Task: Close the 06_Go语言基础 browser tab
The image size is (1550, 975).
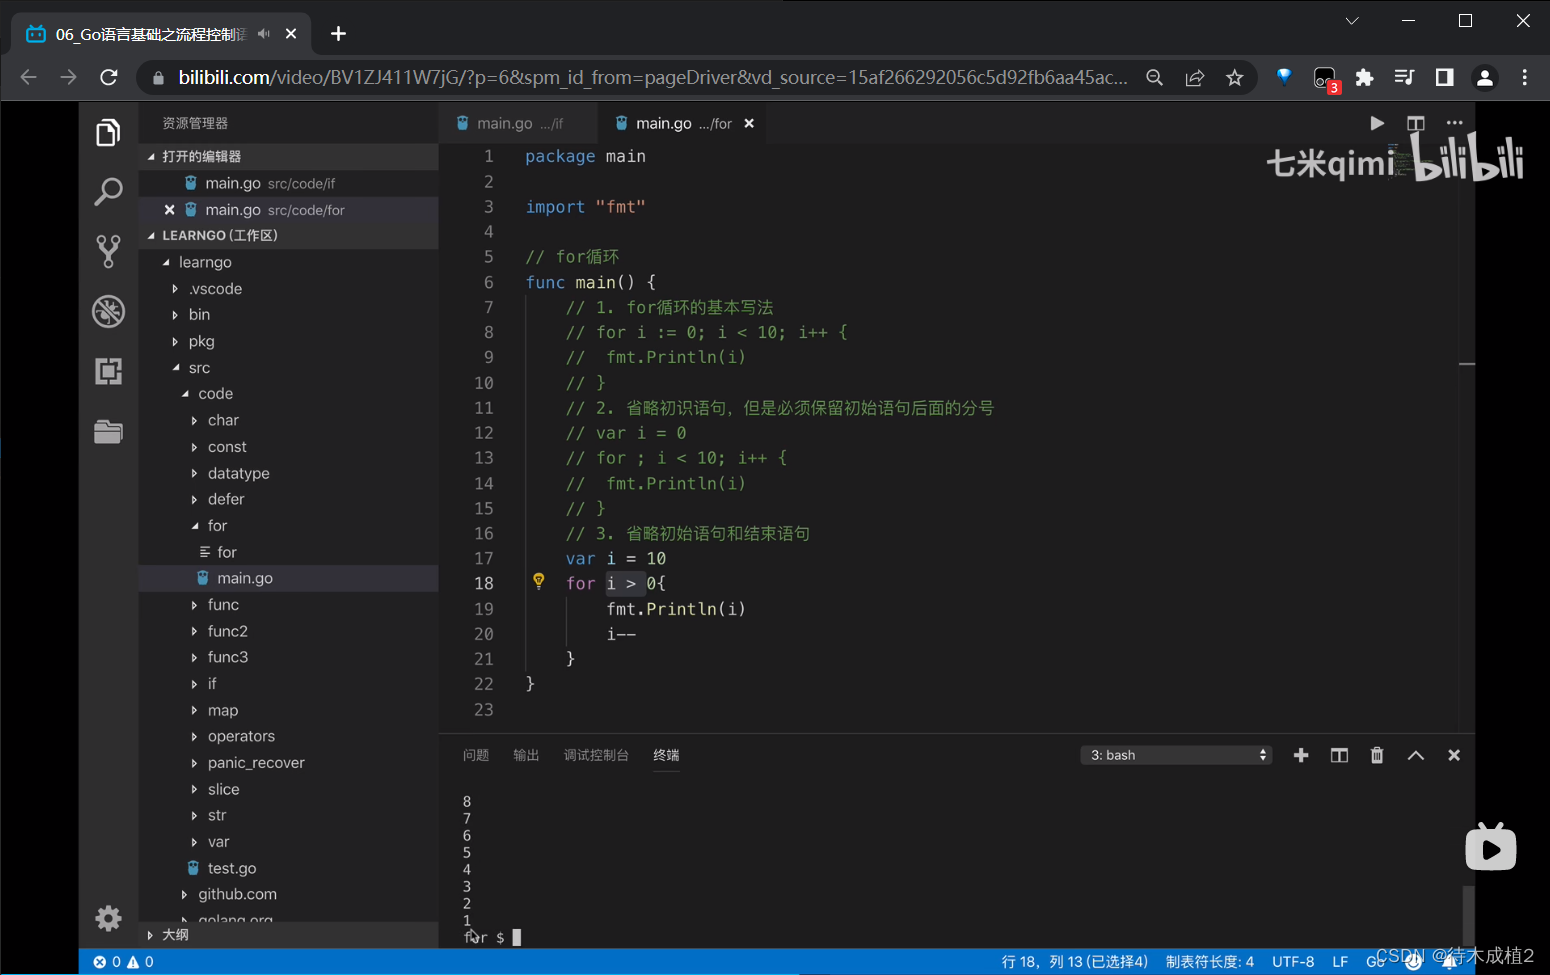Action: coord(291,34)
